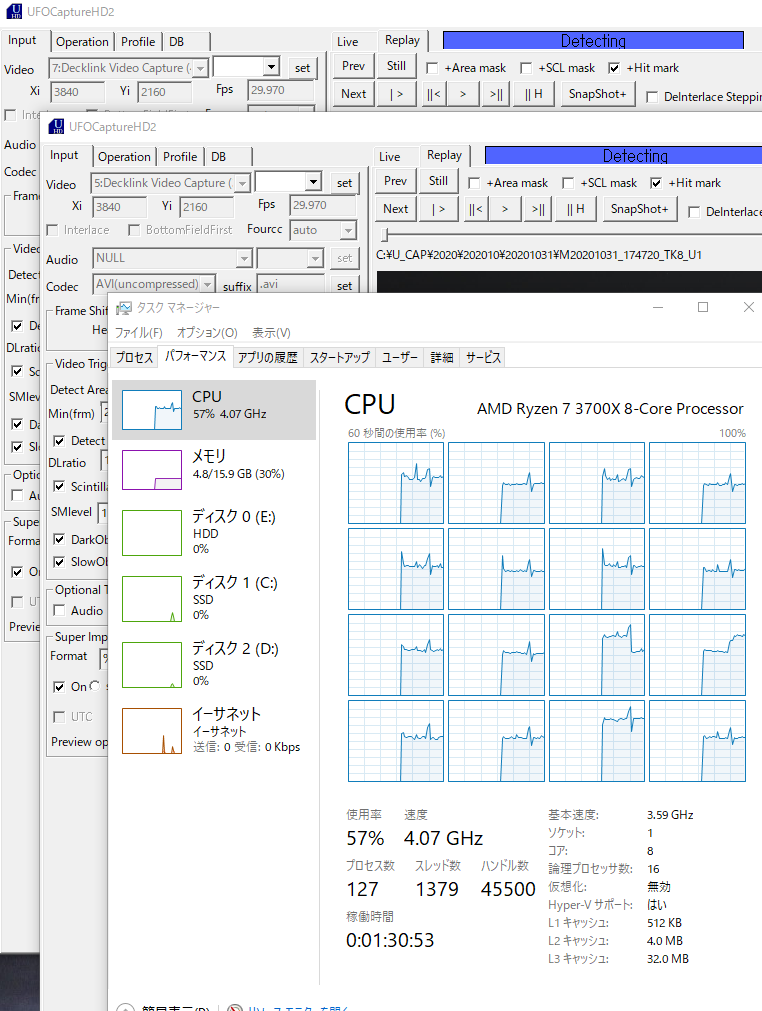Screen dimensions: 762x1011
Task: Click SnapShot+ in front UFOCapture window
Action: [x=640, y=209]
